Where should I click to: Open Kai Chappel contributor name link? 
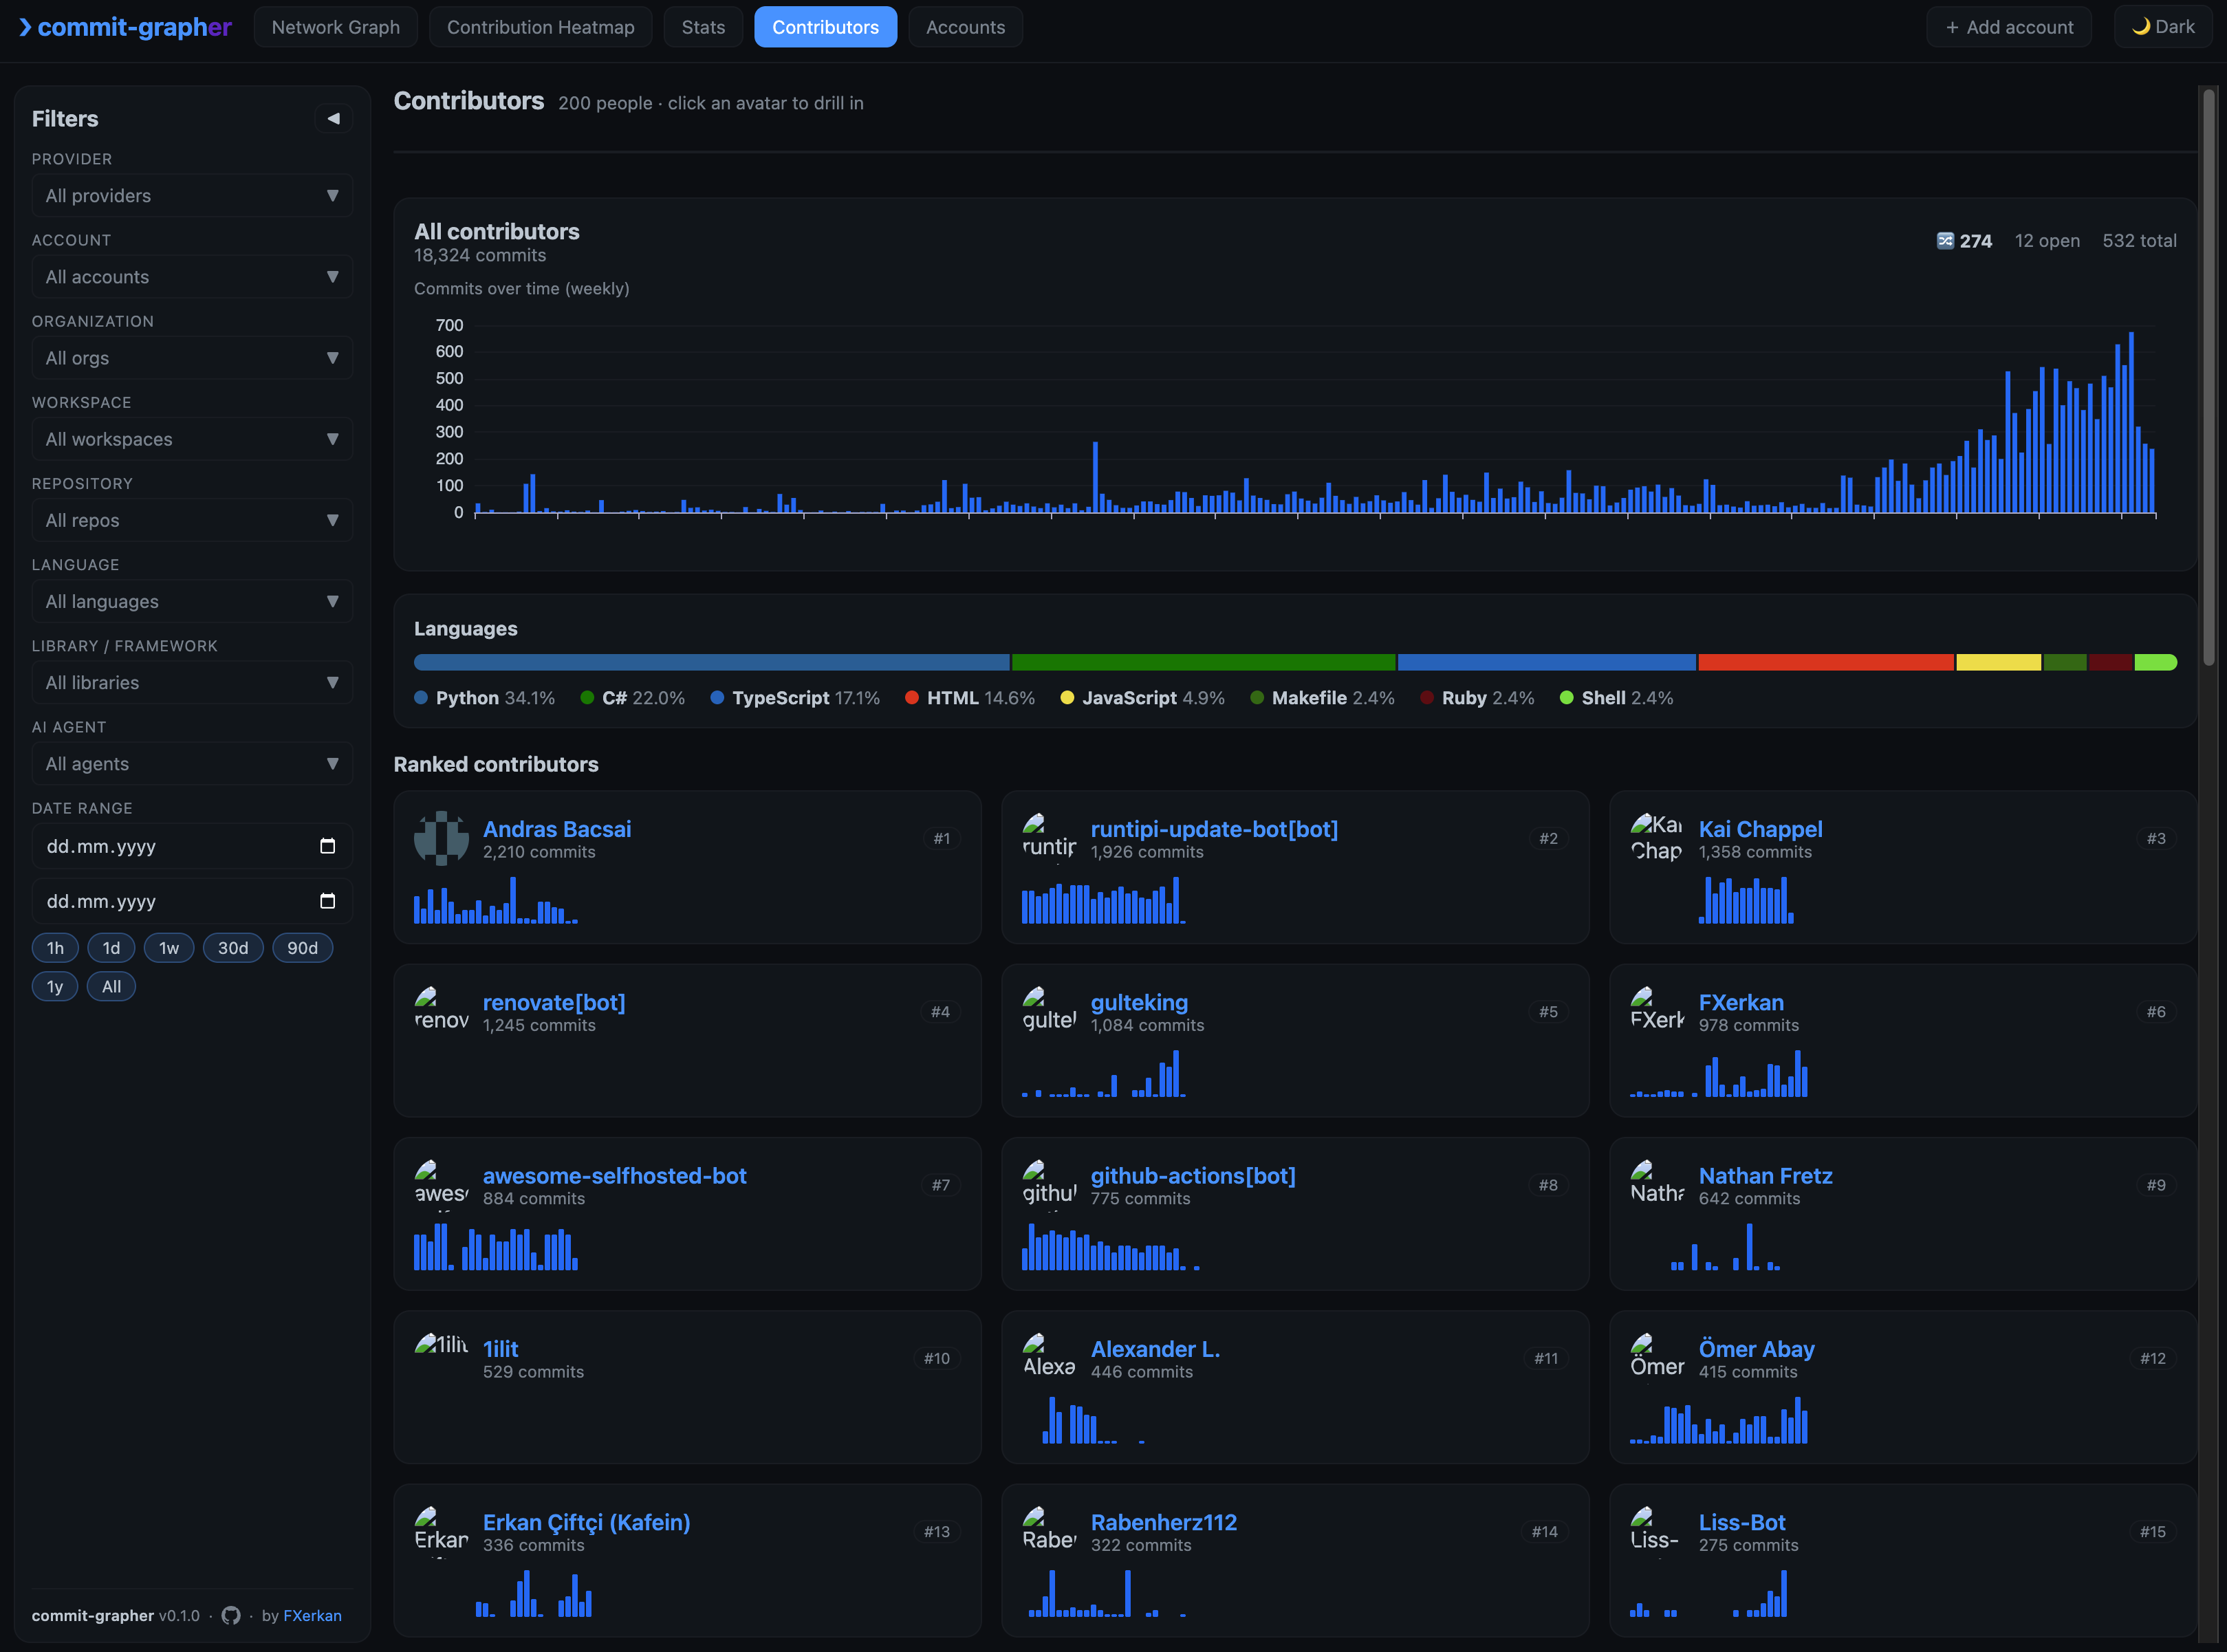(x=1760, y=829)
